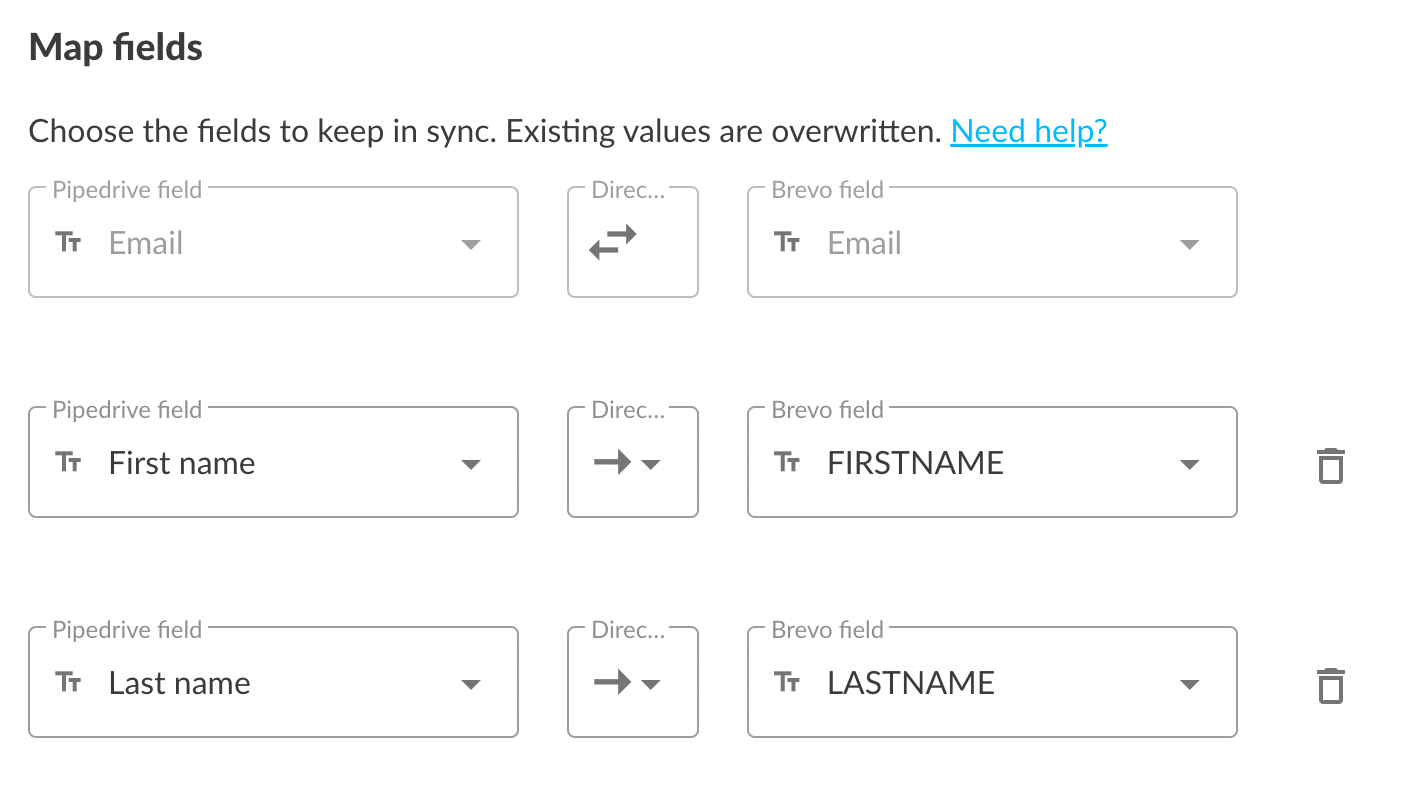The image size is (1422, 788).
Task: Expand the disabled Brevo Email dropdown arrow
Action: pos(1189,244)
